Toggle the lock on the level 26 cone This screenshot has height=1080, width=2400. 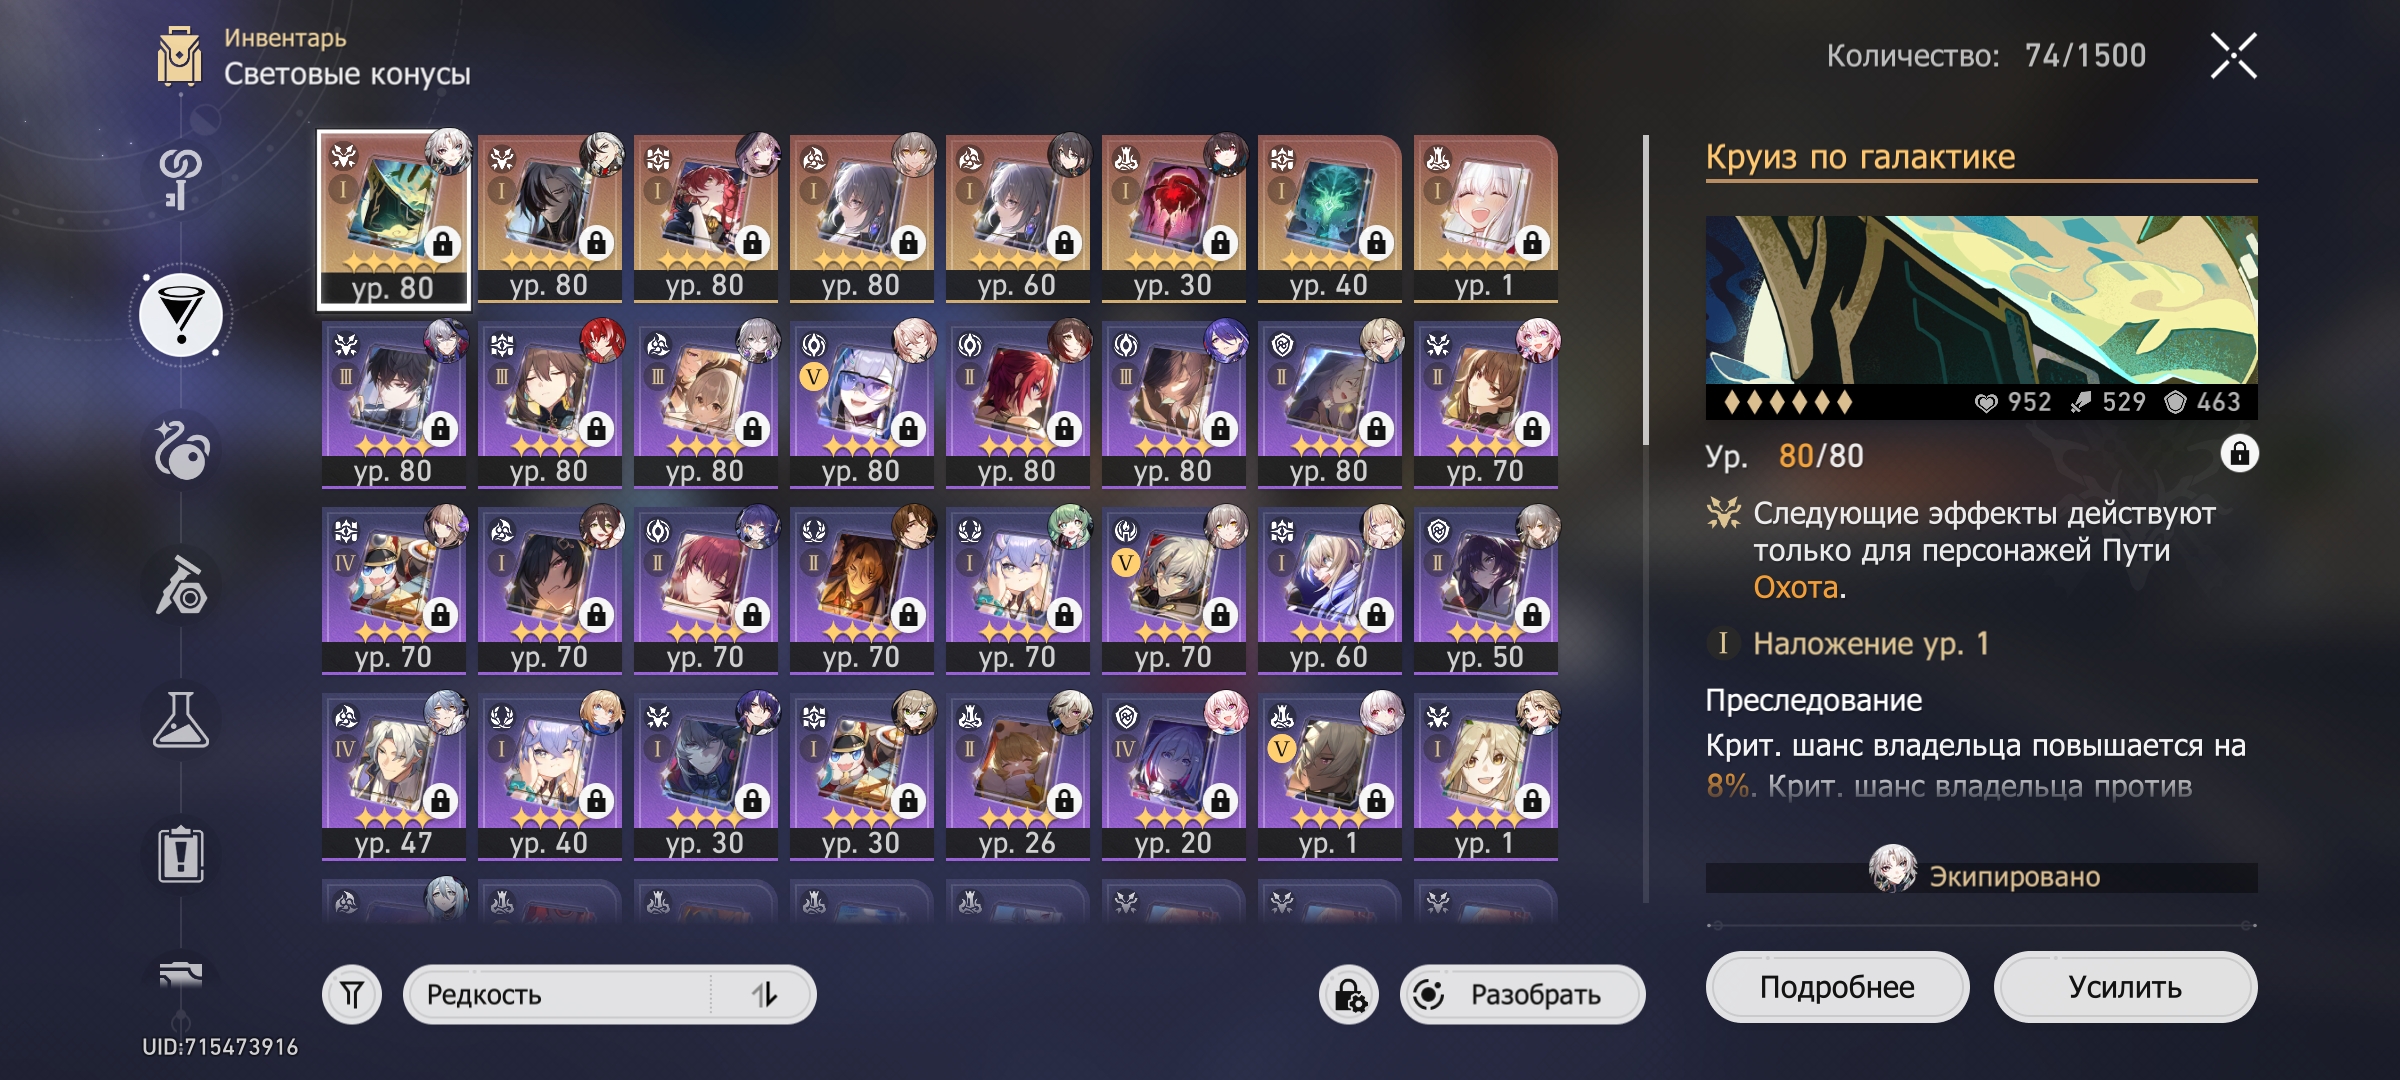pos(1064,801)
